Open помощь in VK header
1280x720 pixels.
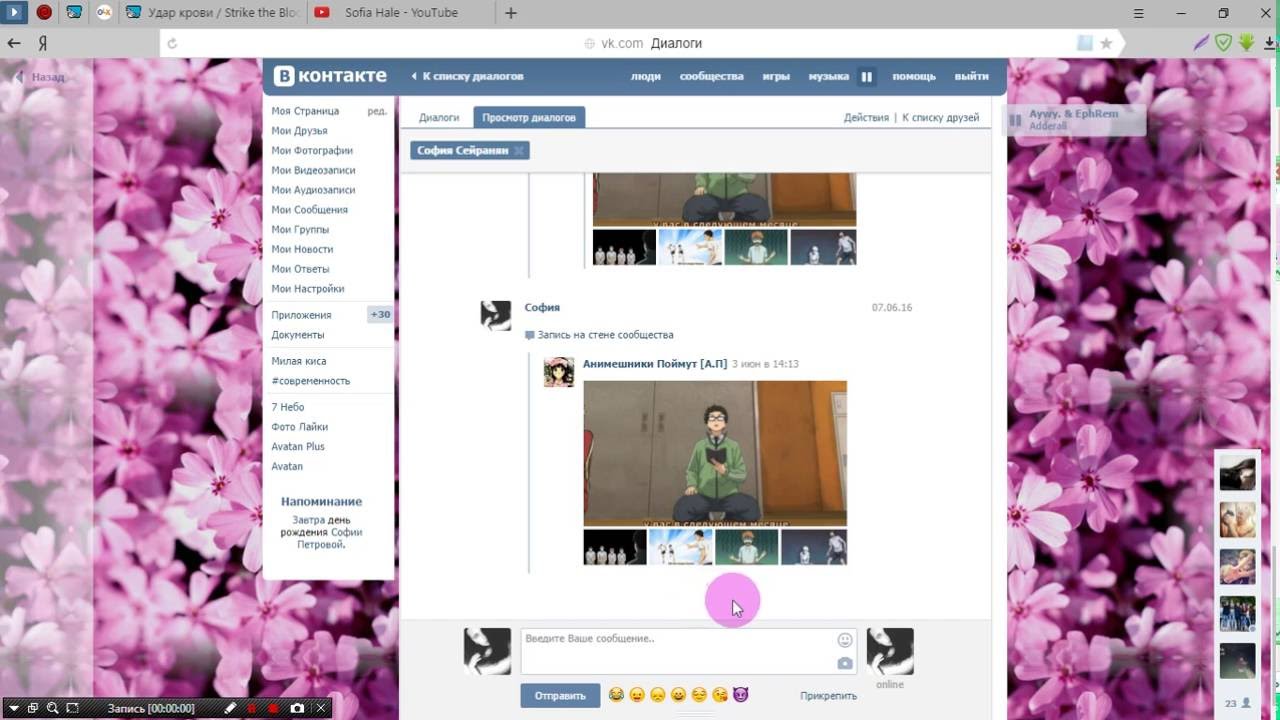[914, 76]
